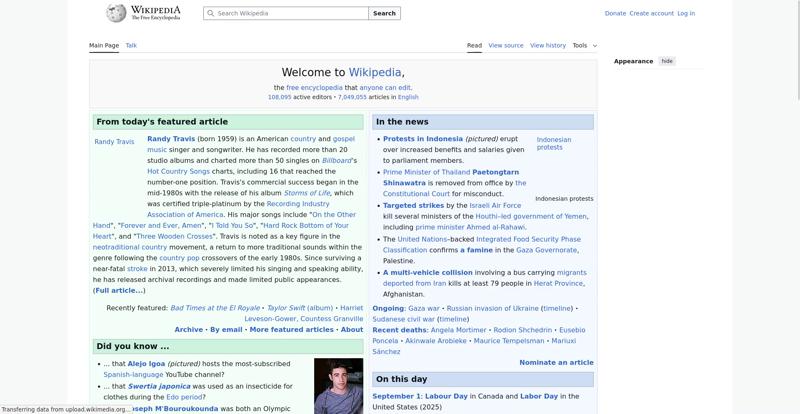800x414 pixels.
Task: Open Create account link
Action: [652, 13]
